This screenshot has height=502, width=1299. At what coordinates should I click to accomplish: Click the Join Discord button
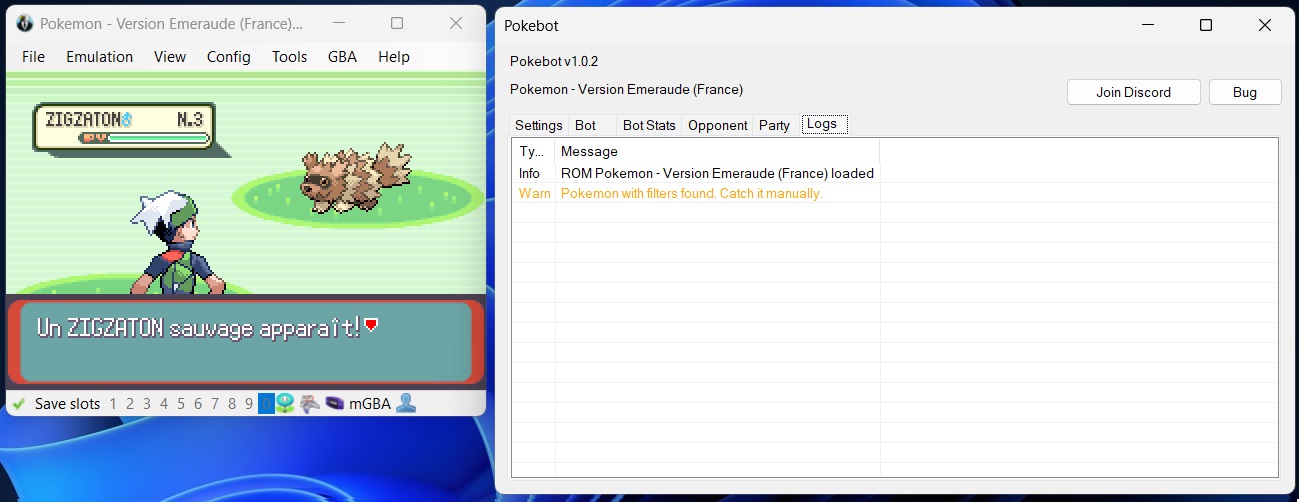[1133, 92]
